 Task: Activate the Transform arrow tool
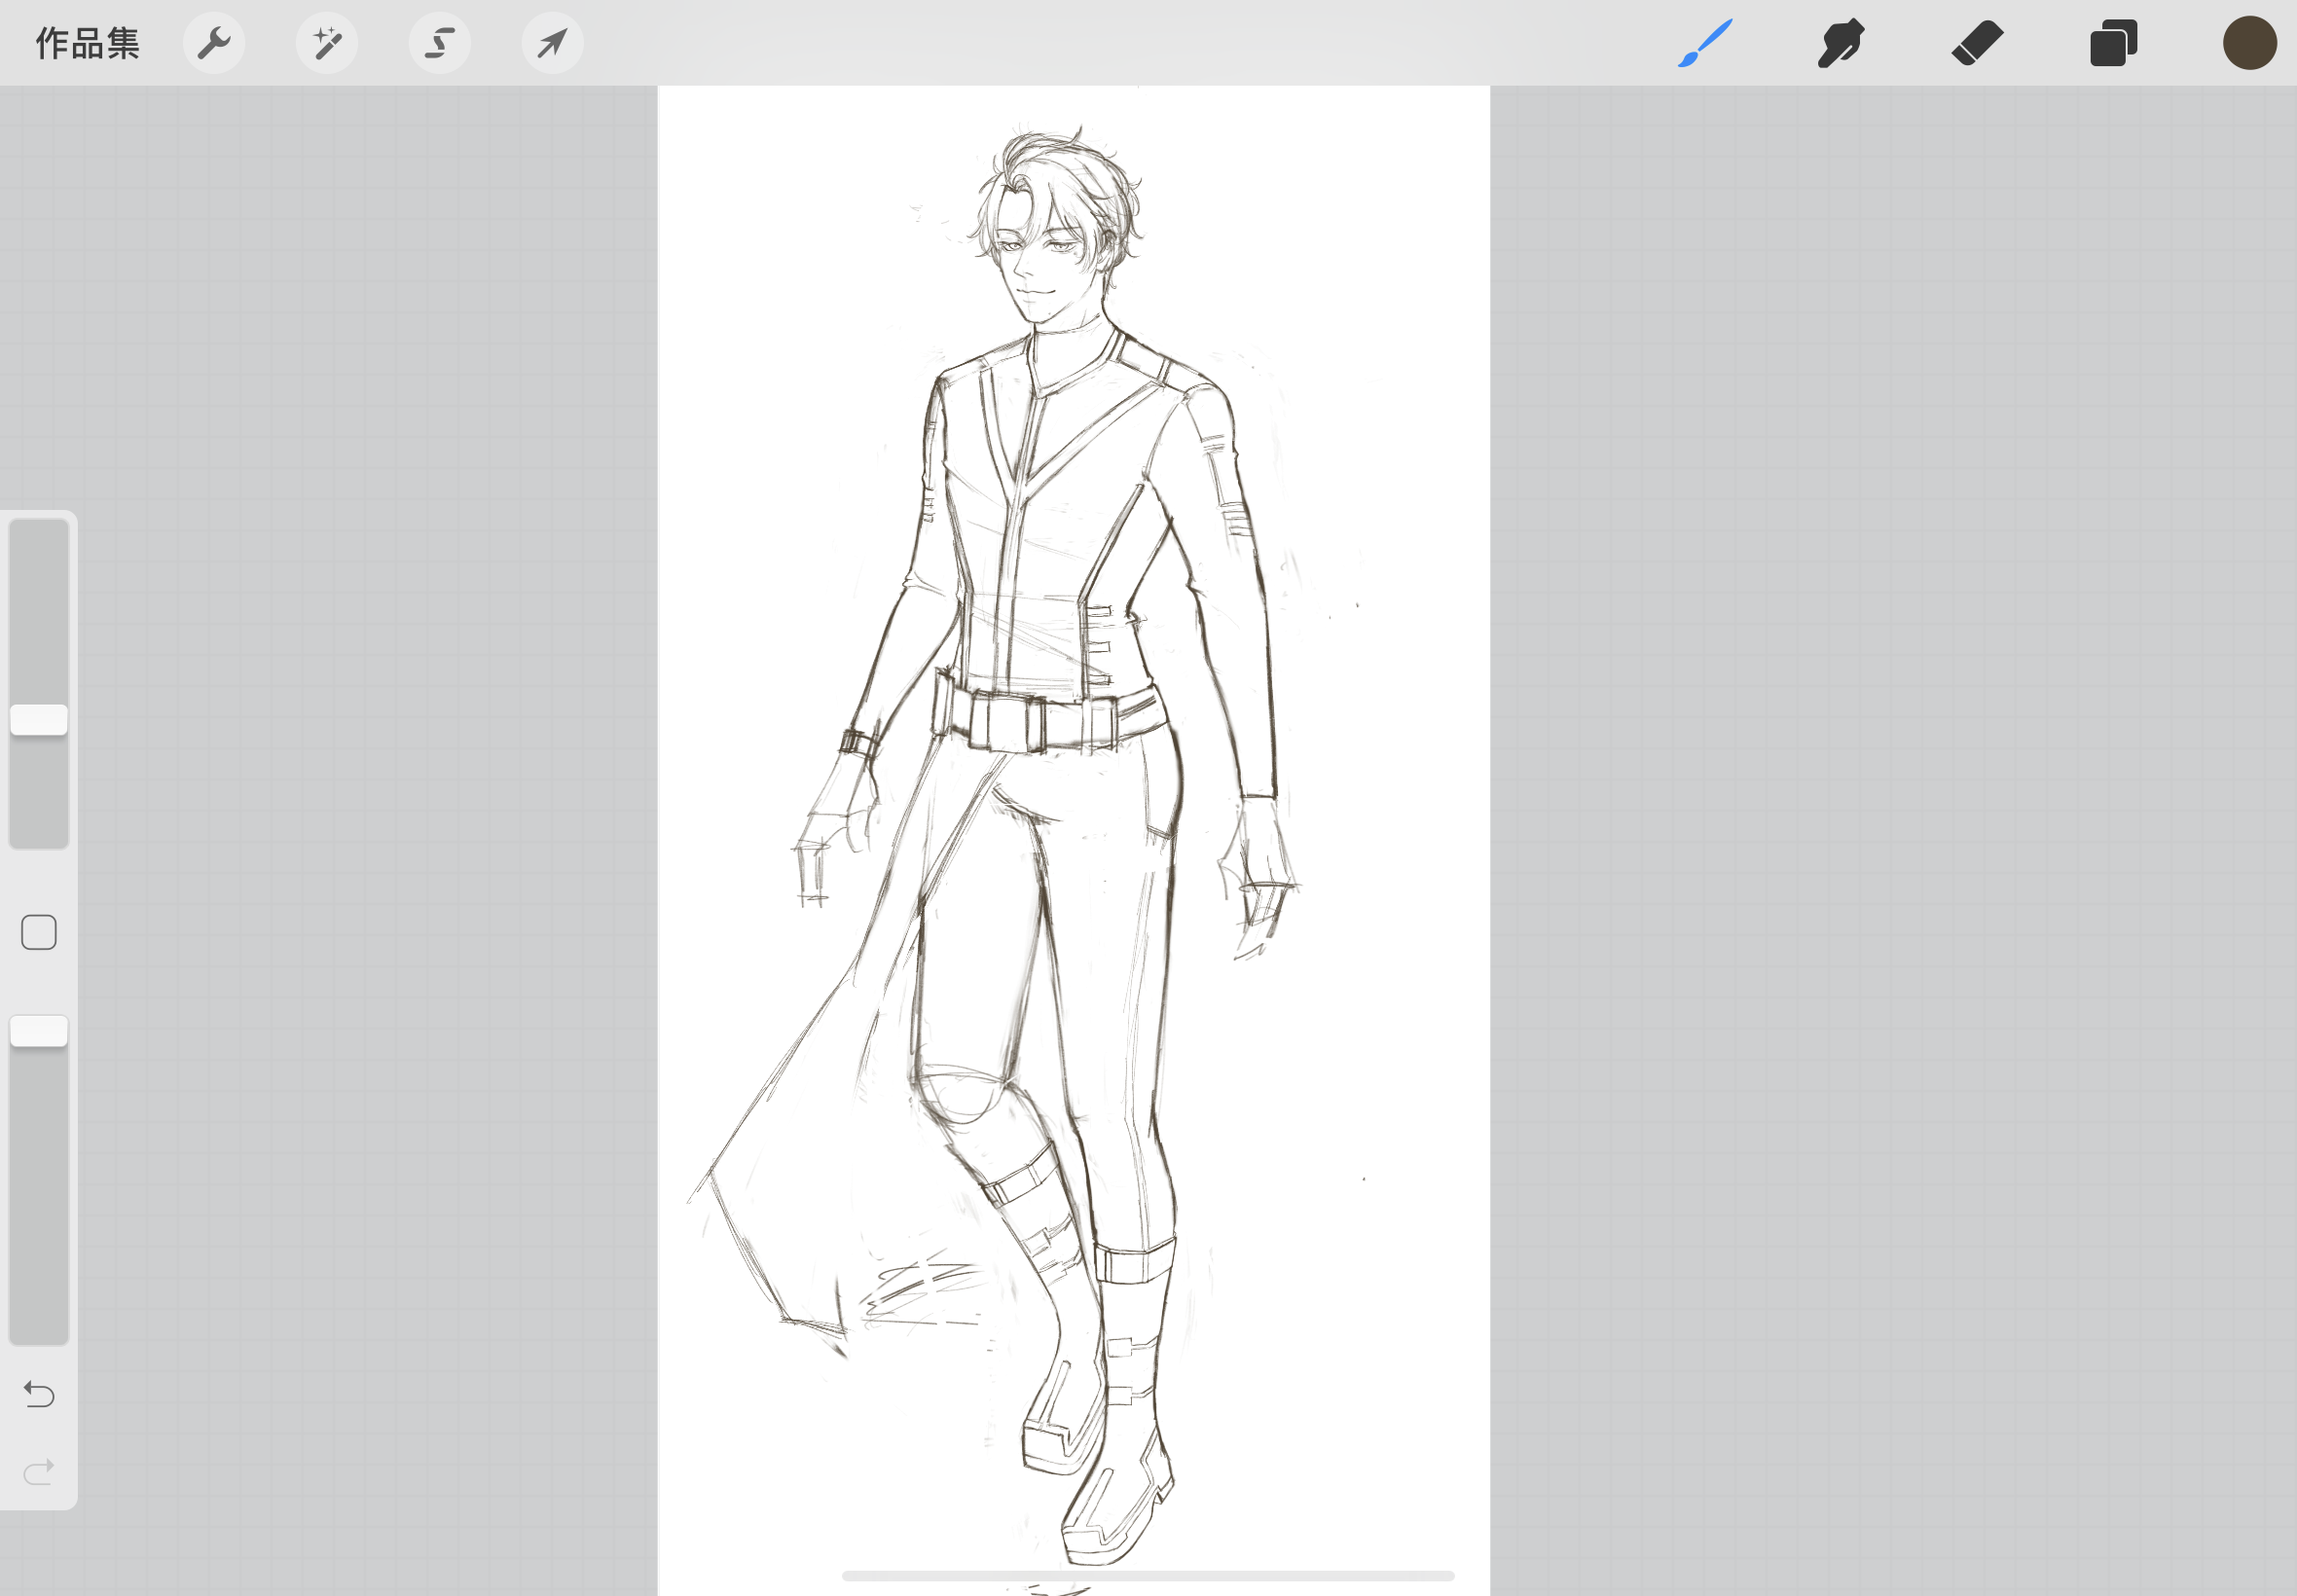553,43
